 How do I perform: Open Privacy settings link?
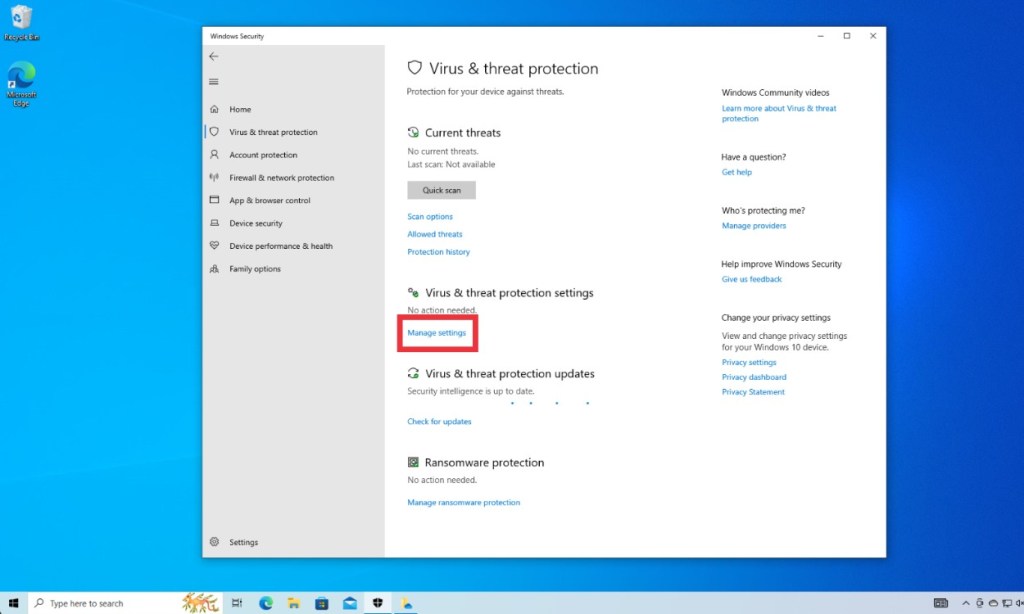click(748, 363)
